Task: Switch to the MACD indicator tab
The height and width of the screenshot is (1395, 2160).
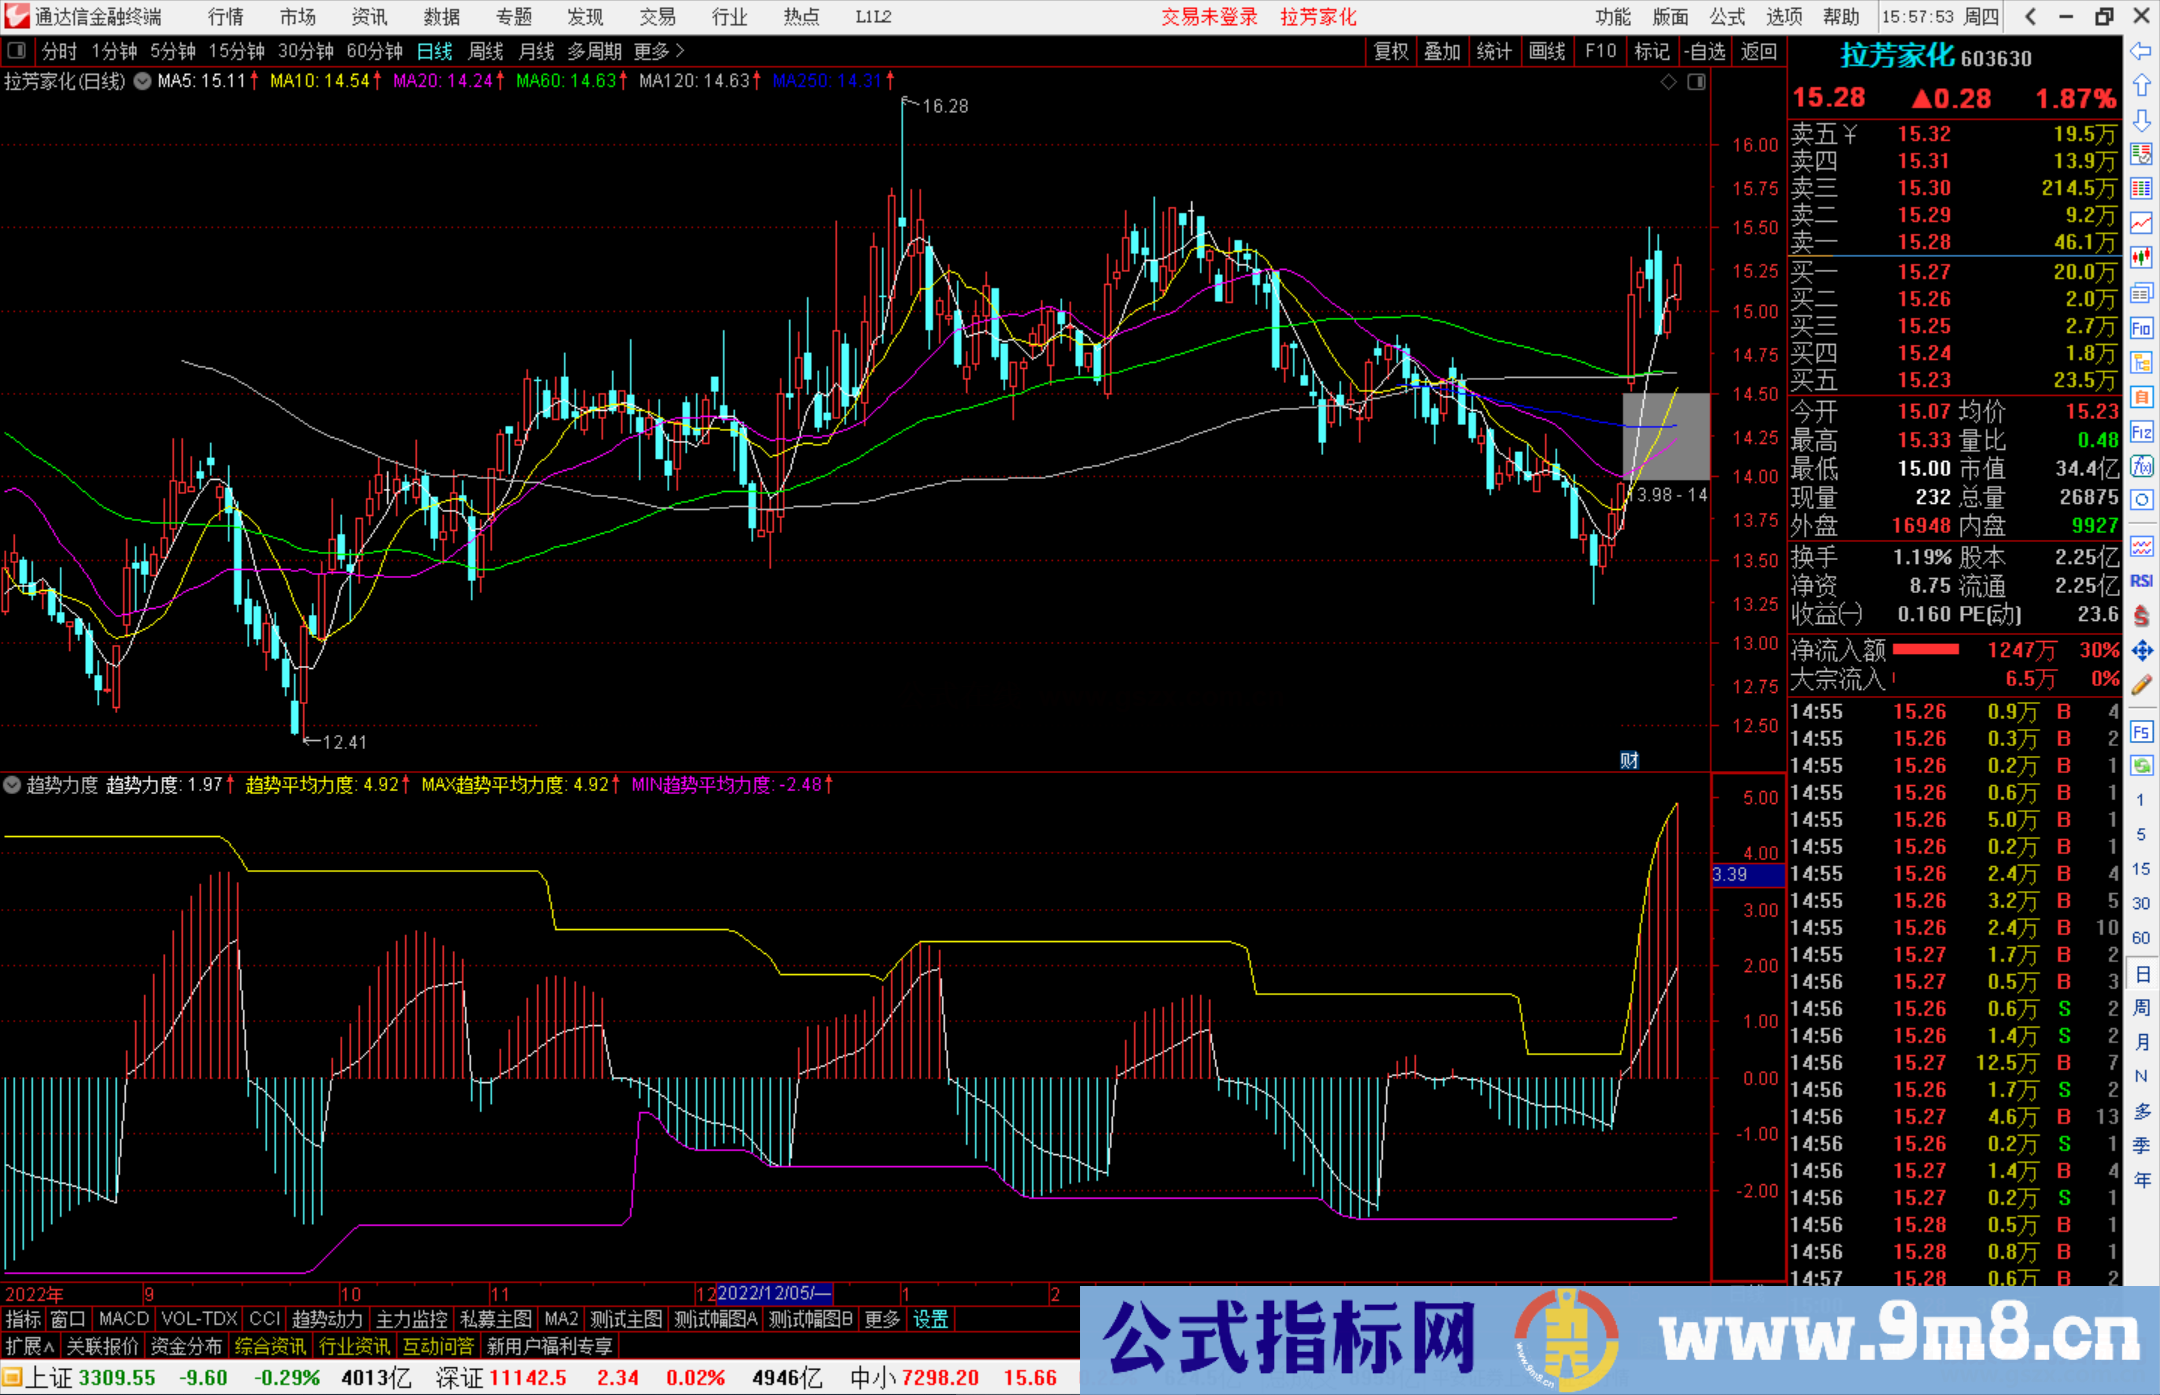Action: (x=122, y=1319)
